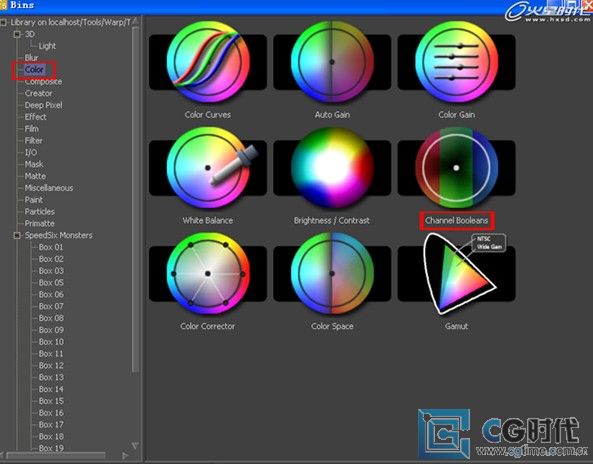Open Box 15 in the tree
This screenshot has width=593, height=464.
(51, 401)
